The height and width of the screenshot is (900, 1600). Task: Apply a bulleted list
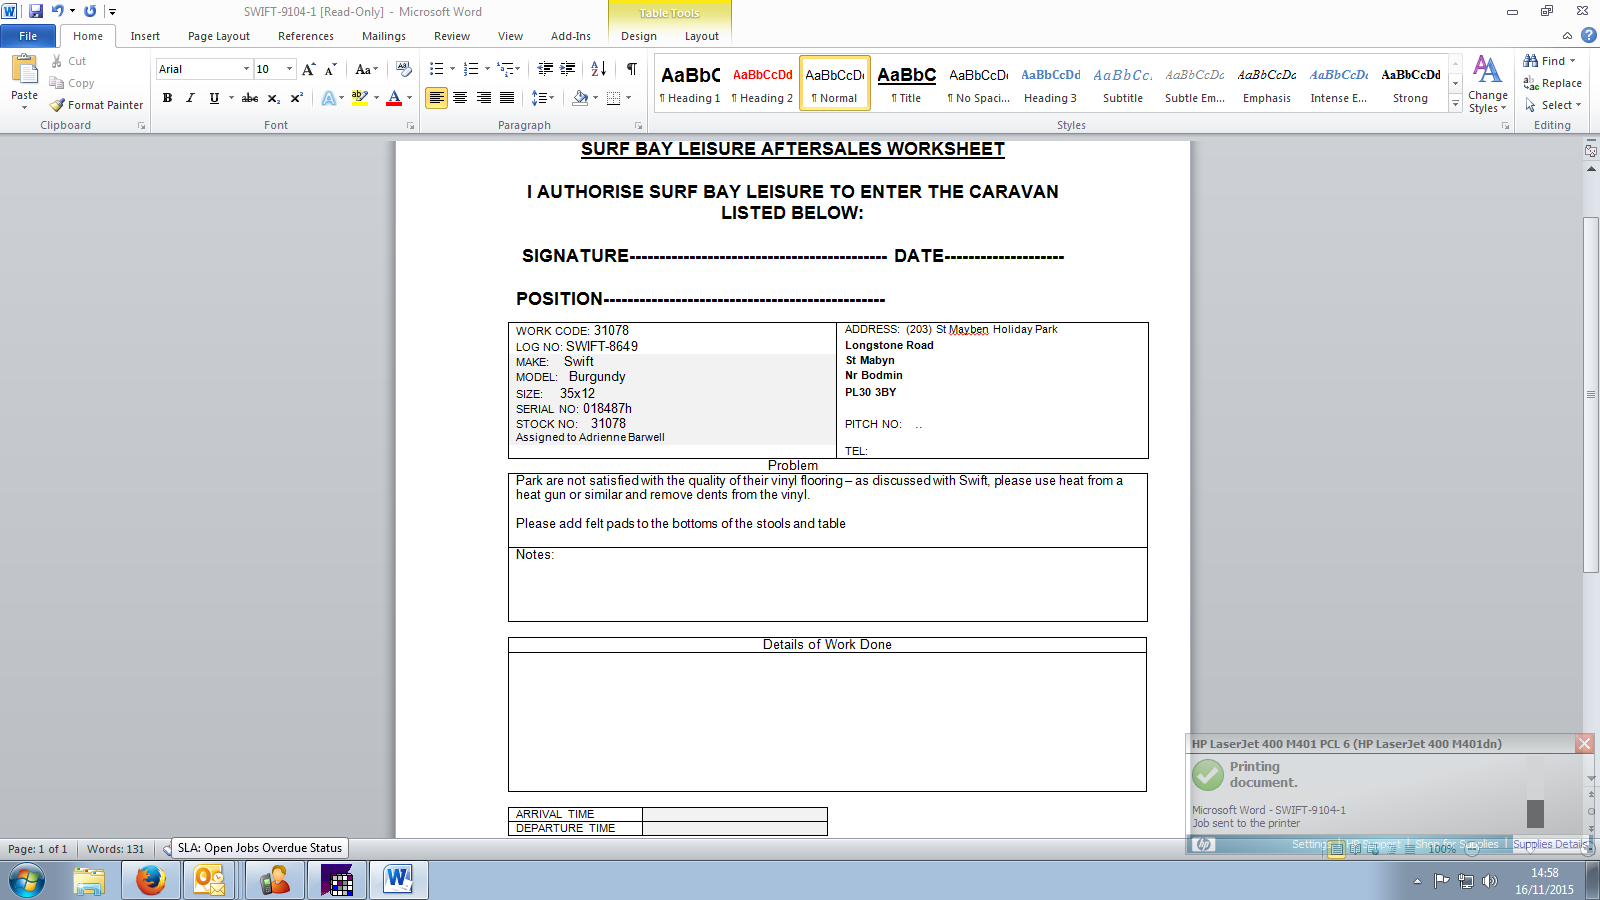point(436,69)
